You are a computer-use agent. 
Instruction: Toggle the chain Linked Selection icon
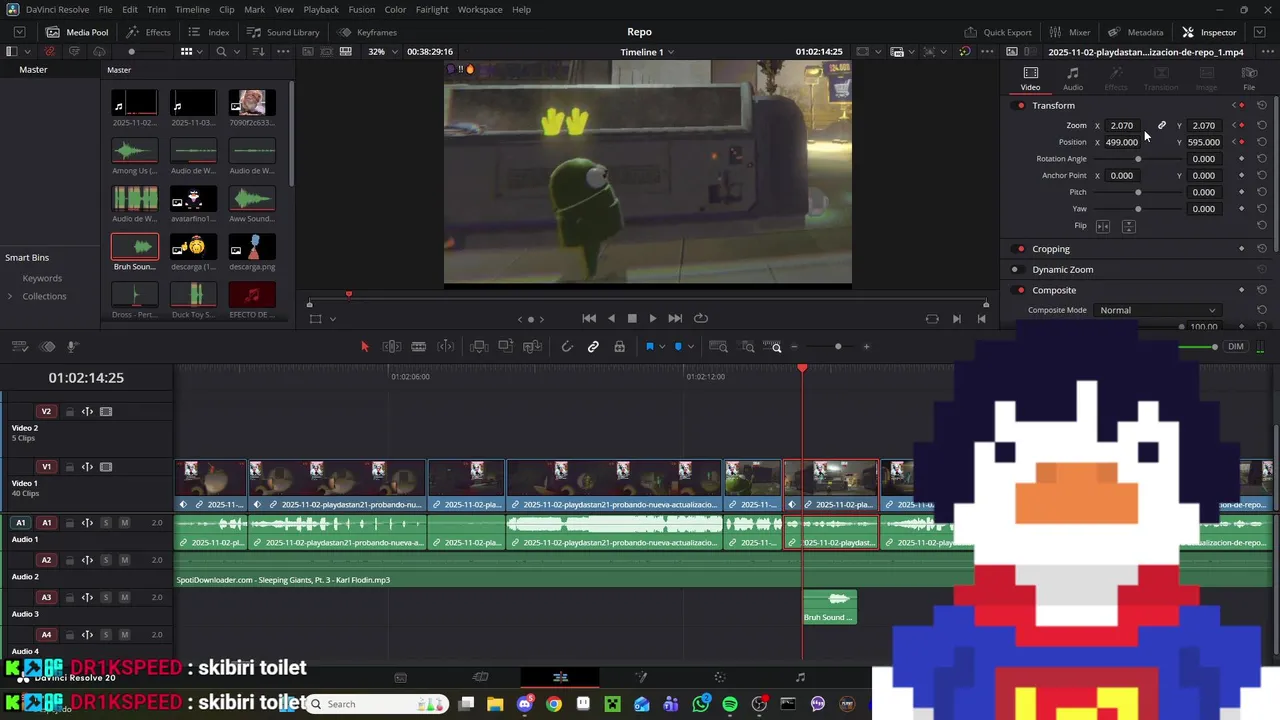point(593,347)
